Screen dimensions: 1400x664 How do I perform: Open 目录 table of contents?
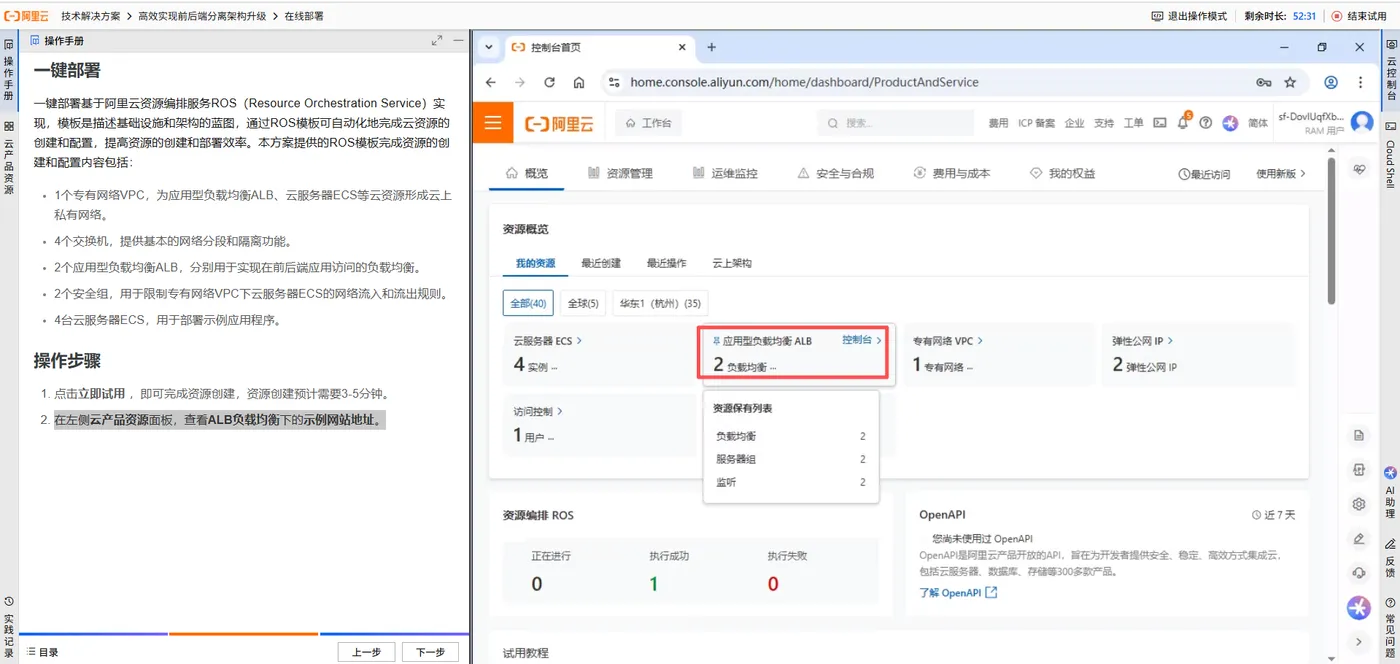[x=42, y=652]
